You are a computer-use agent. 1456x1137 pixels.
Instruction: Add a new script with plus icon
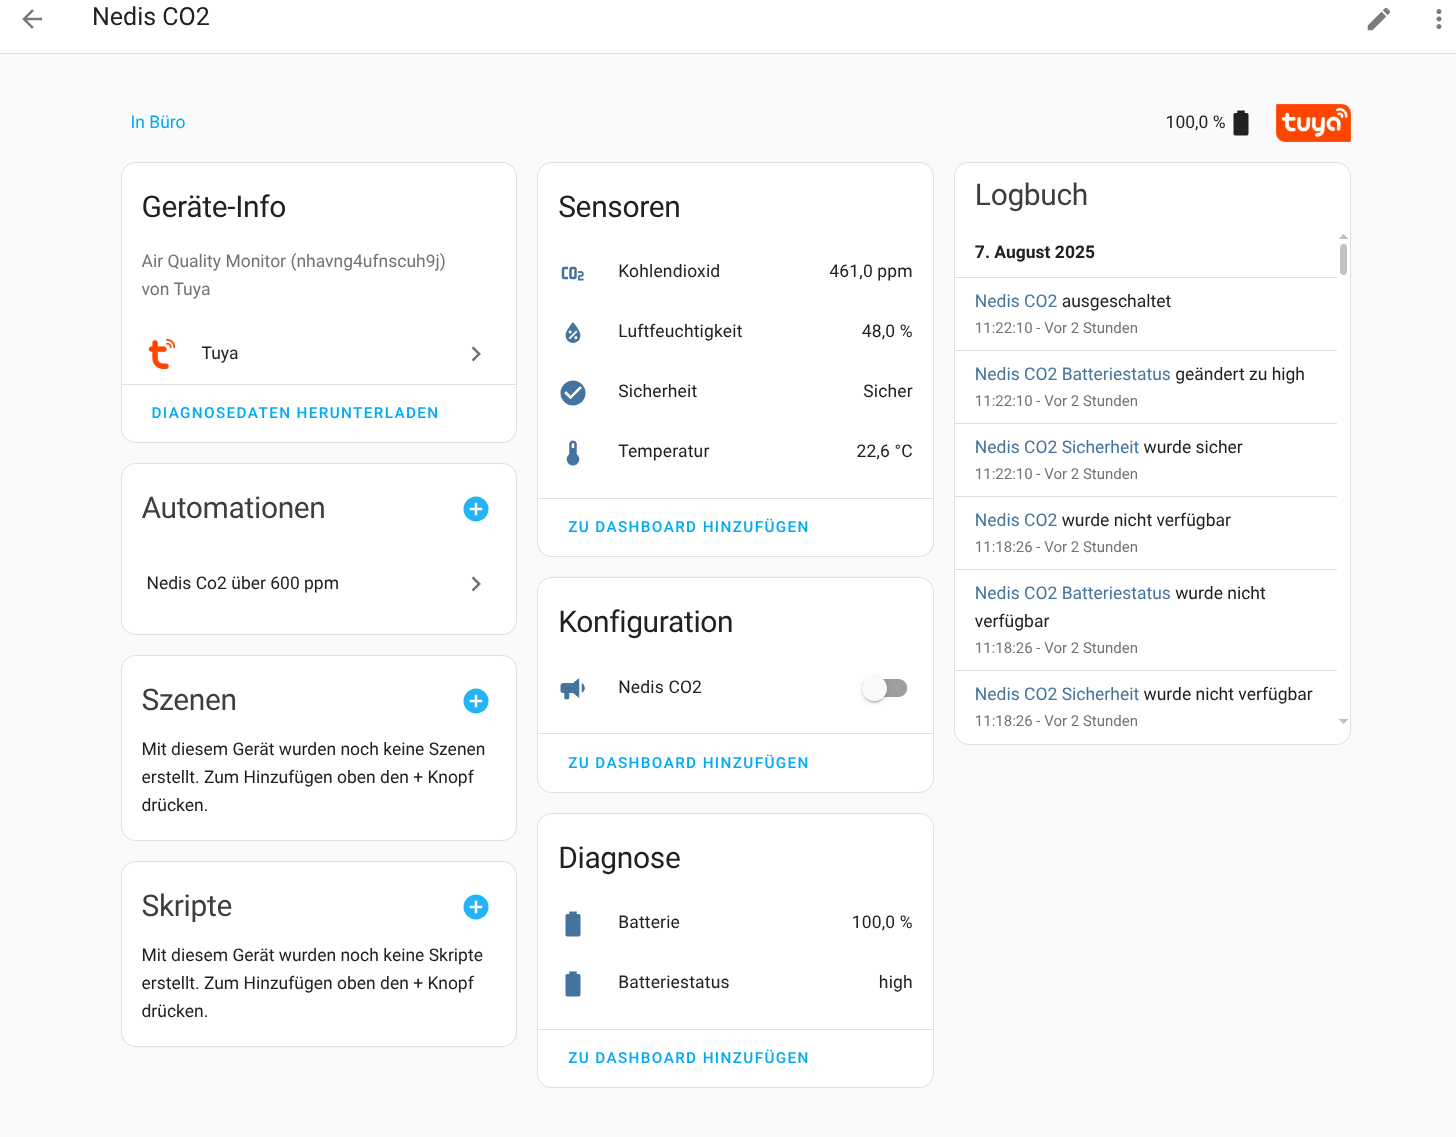click(x=476, y=907)
